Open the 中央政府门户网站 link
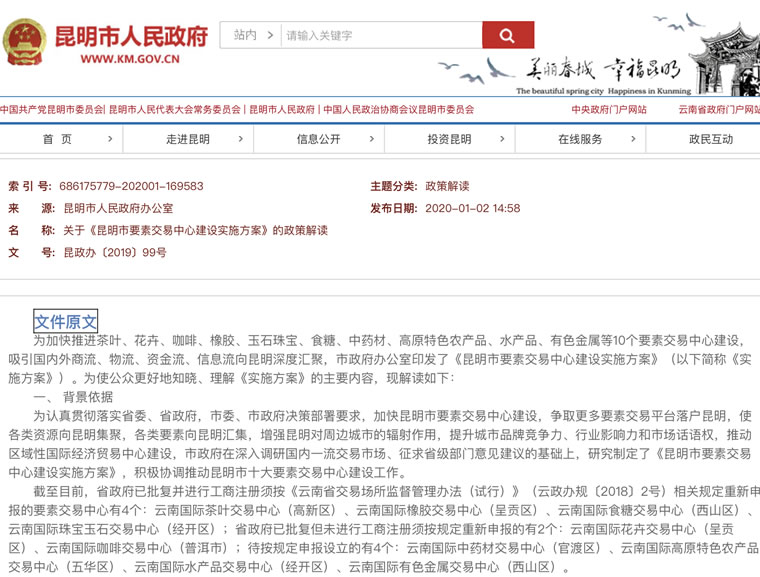The height and width of the screenshot is (577, 760). click(609, 110)
